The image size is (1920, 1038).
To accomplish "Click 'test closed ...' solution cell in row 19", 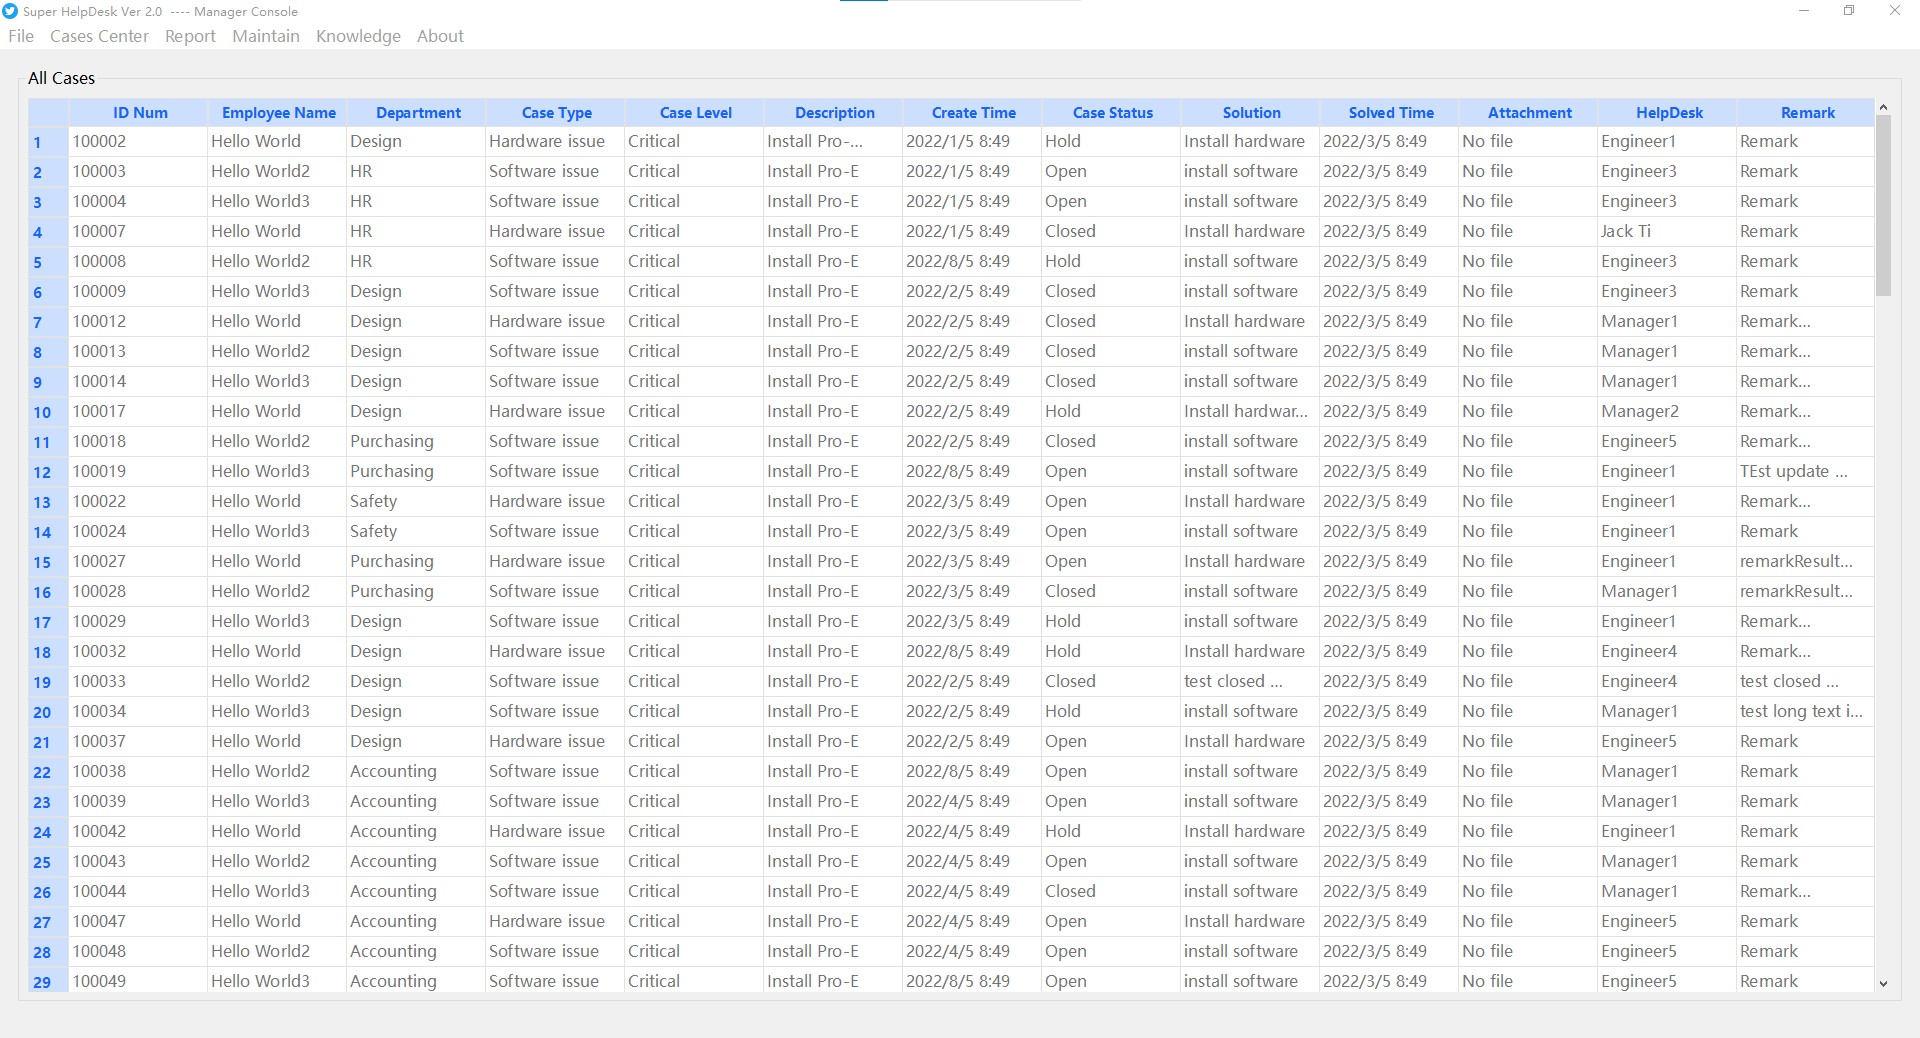I will [x=1232, y=681].
